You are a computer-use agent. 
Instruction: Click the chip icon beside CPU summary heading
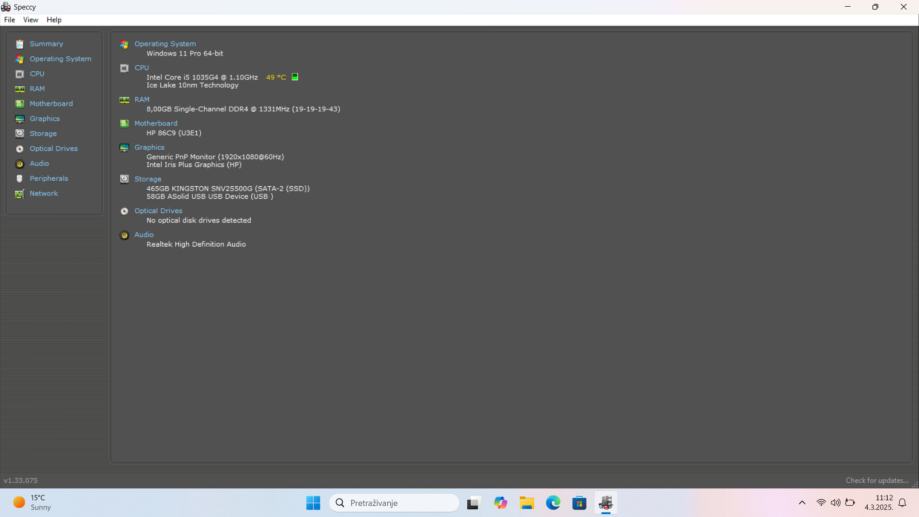click(x=124, y=68)
